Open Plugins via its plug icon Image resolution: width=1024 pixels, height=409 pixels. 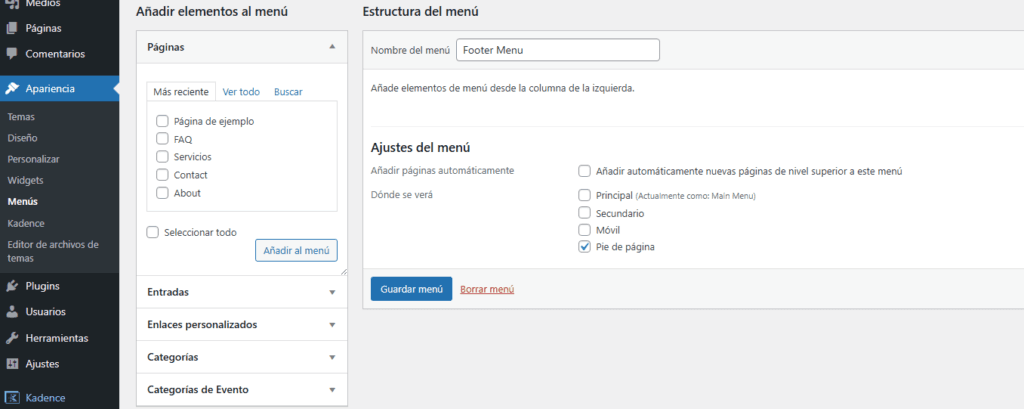point(12,286)
